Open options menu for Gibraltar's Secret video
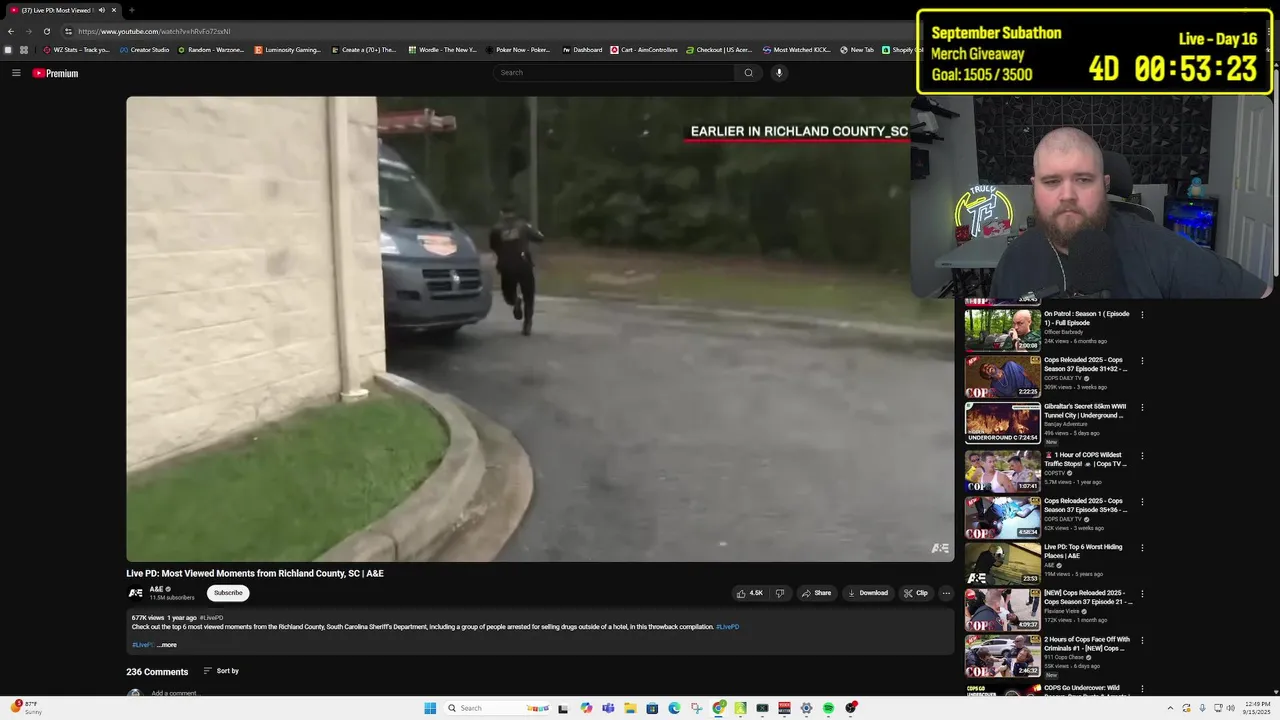This screenshot has height=720, width=1280. point(1142,407)
